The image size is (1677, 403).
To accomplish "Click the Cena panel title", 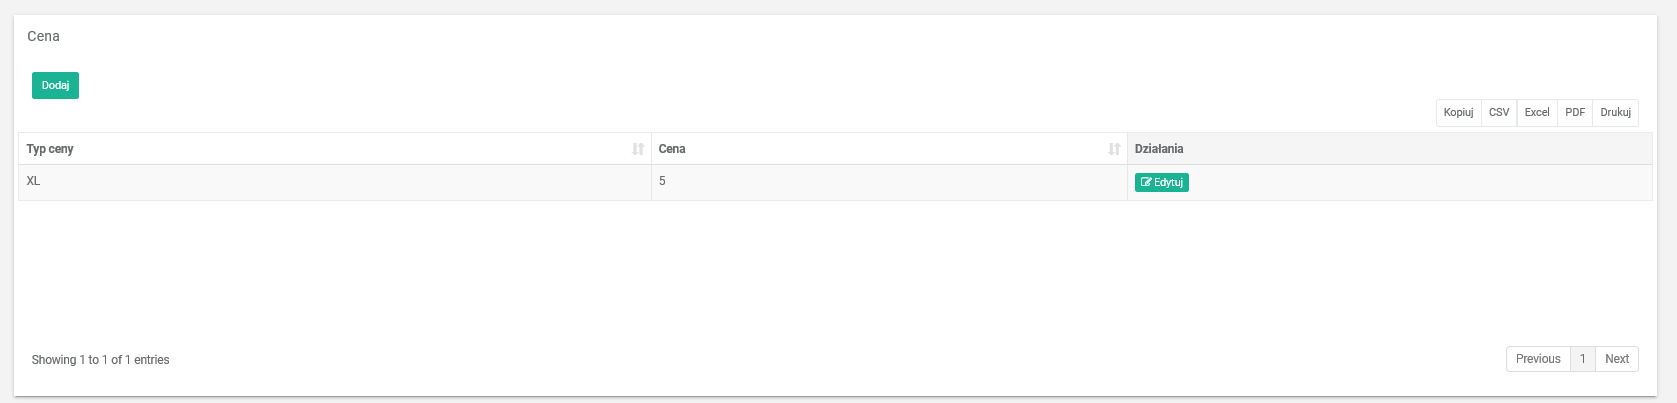I will (x=43, y=36).
